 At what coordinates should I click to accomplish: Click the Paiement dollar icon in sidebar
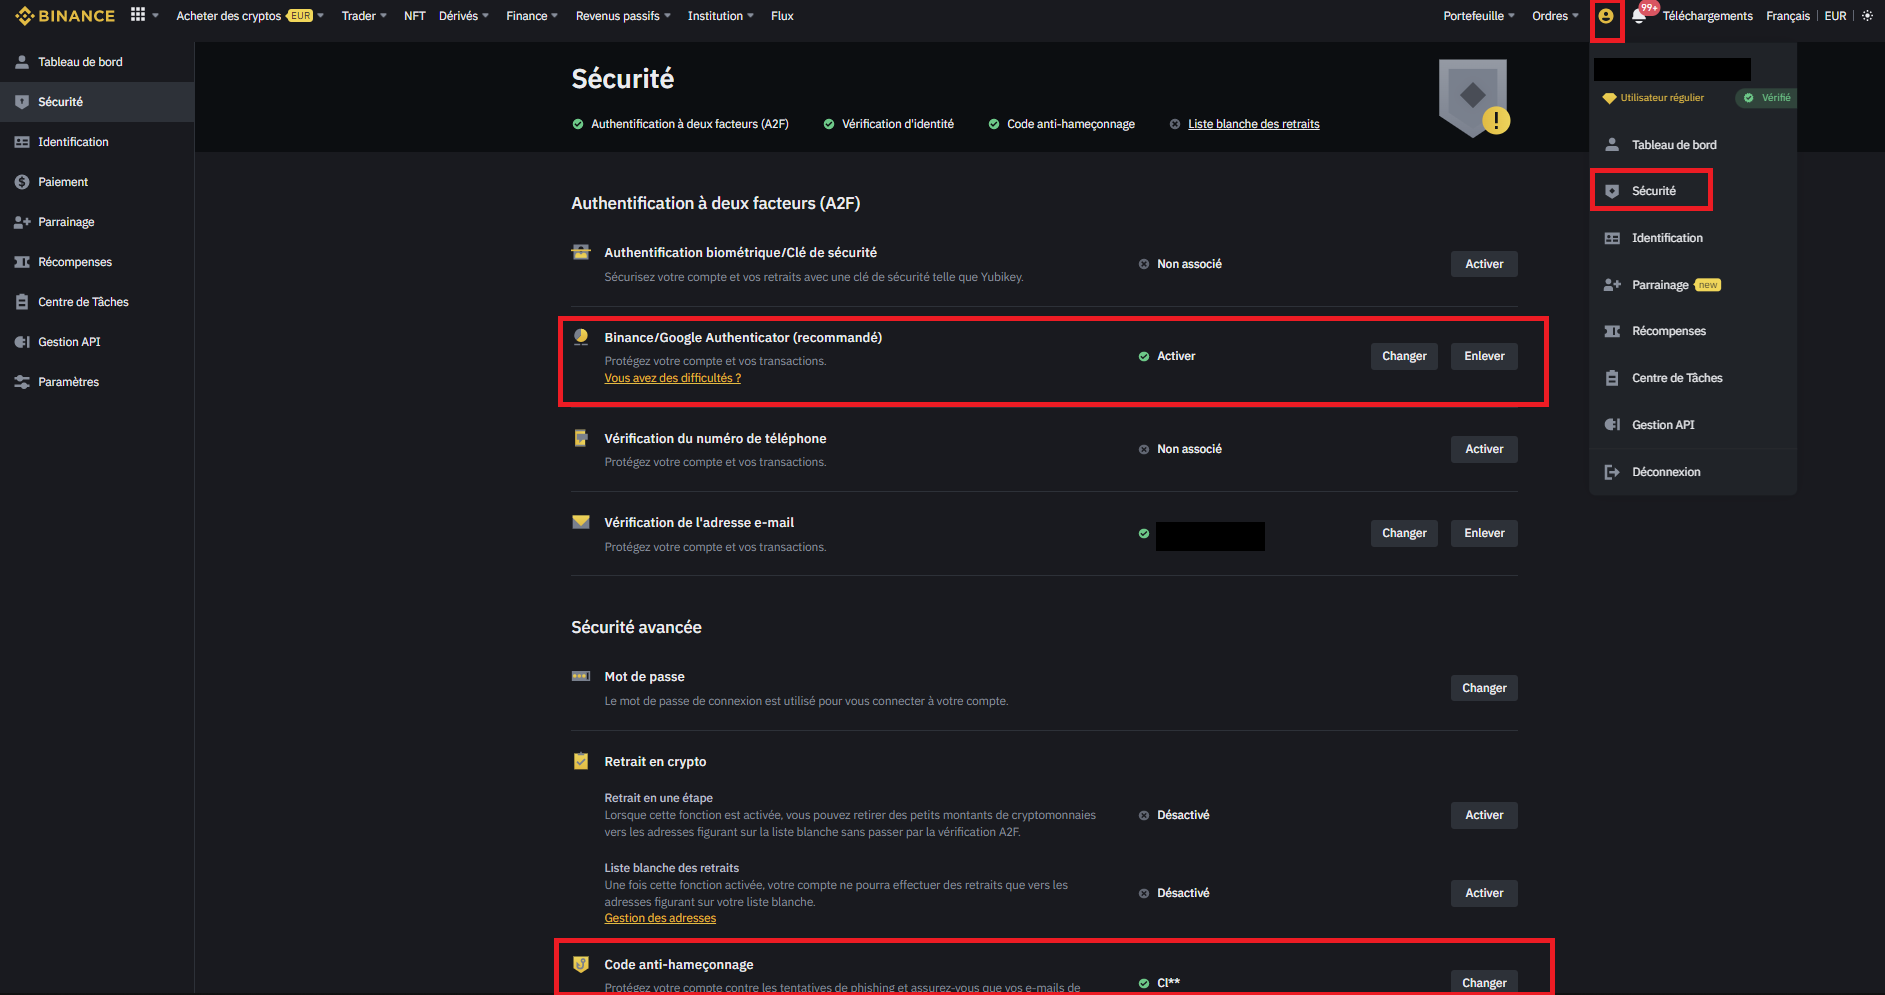(x=22, y=182)
